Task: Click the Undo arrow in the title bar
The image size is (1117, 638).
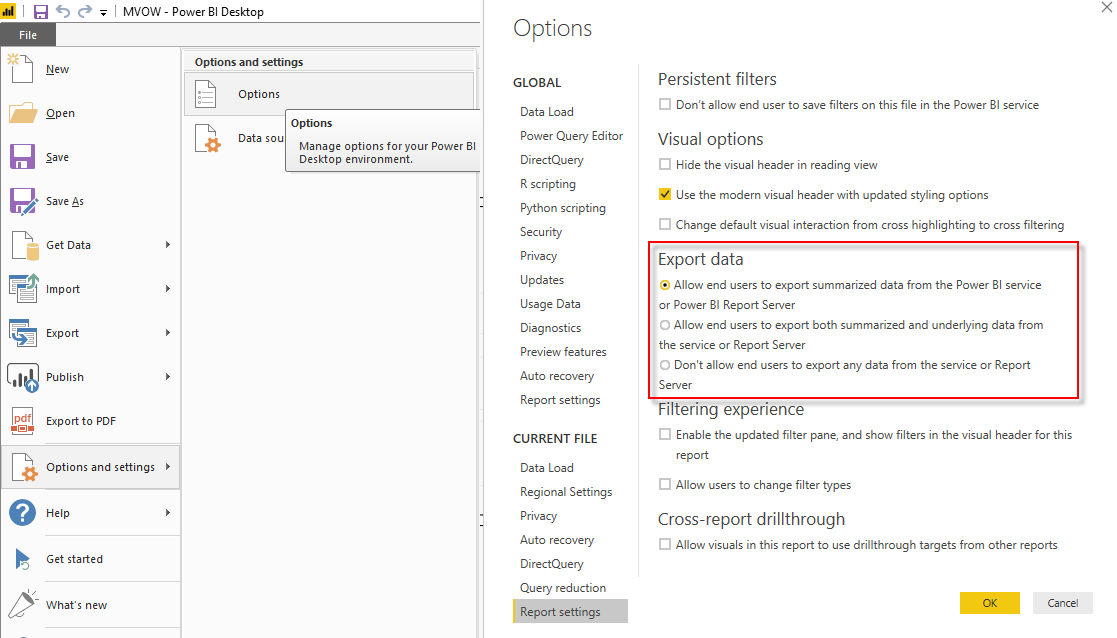Action: (63, 11)
